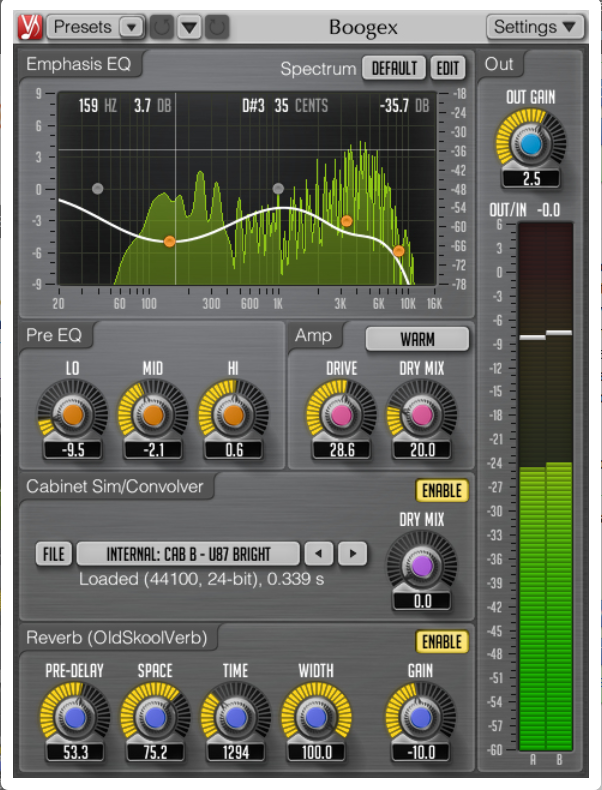Click the channel B level meter

(559, 486)
